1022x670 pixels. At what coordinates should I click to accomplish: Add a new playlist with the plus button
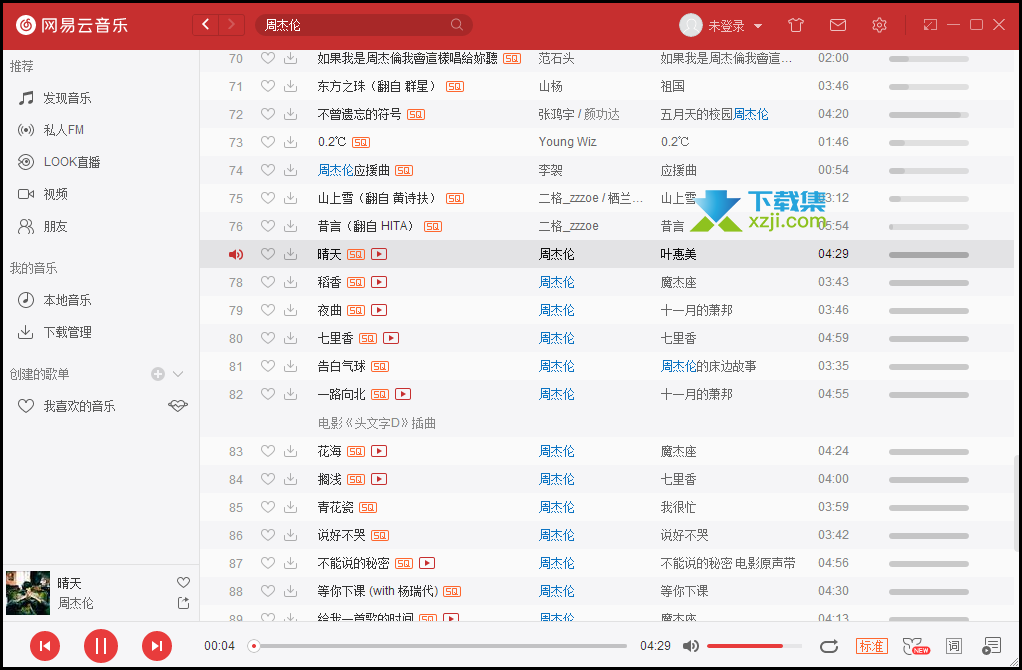tap(158, 373)
